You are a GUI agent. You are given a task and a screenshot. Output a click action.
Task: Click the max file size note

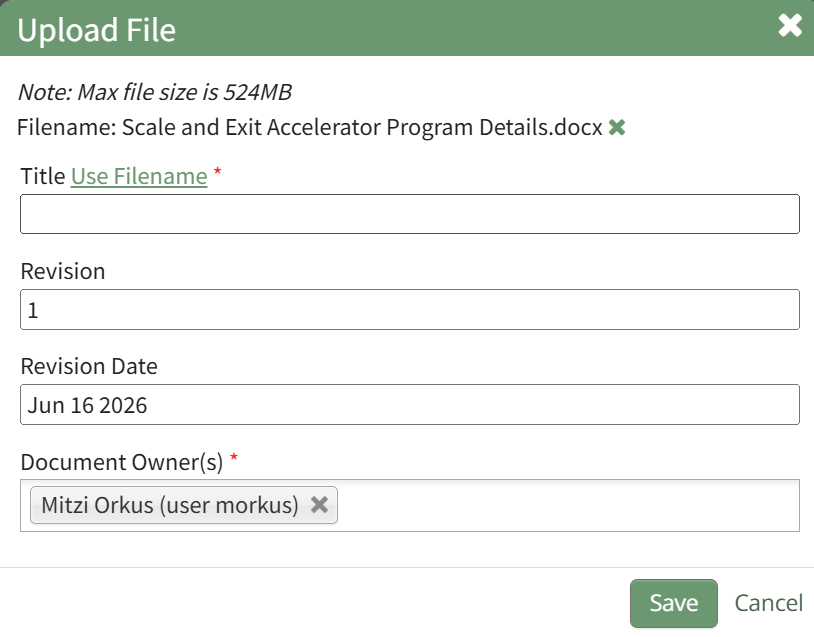(x=155, y=92)
